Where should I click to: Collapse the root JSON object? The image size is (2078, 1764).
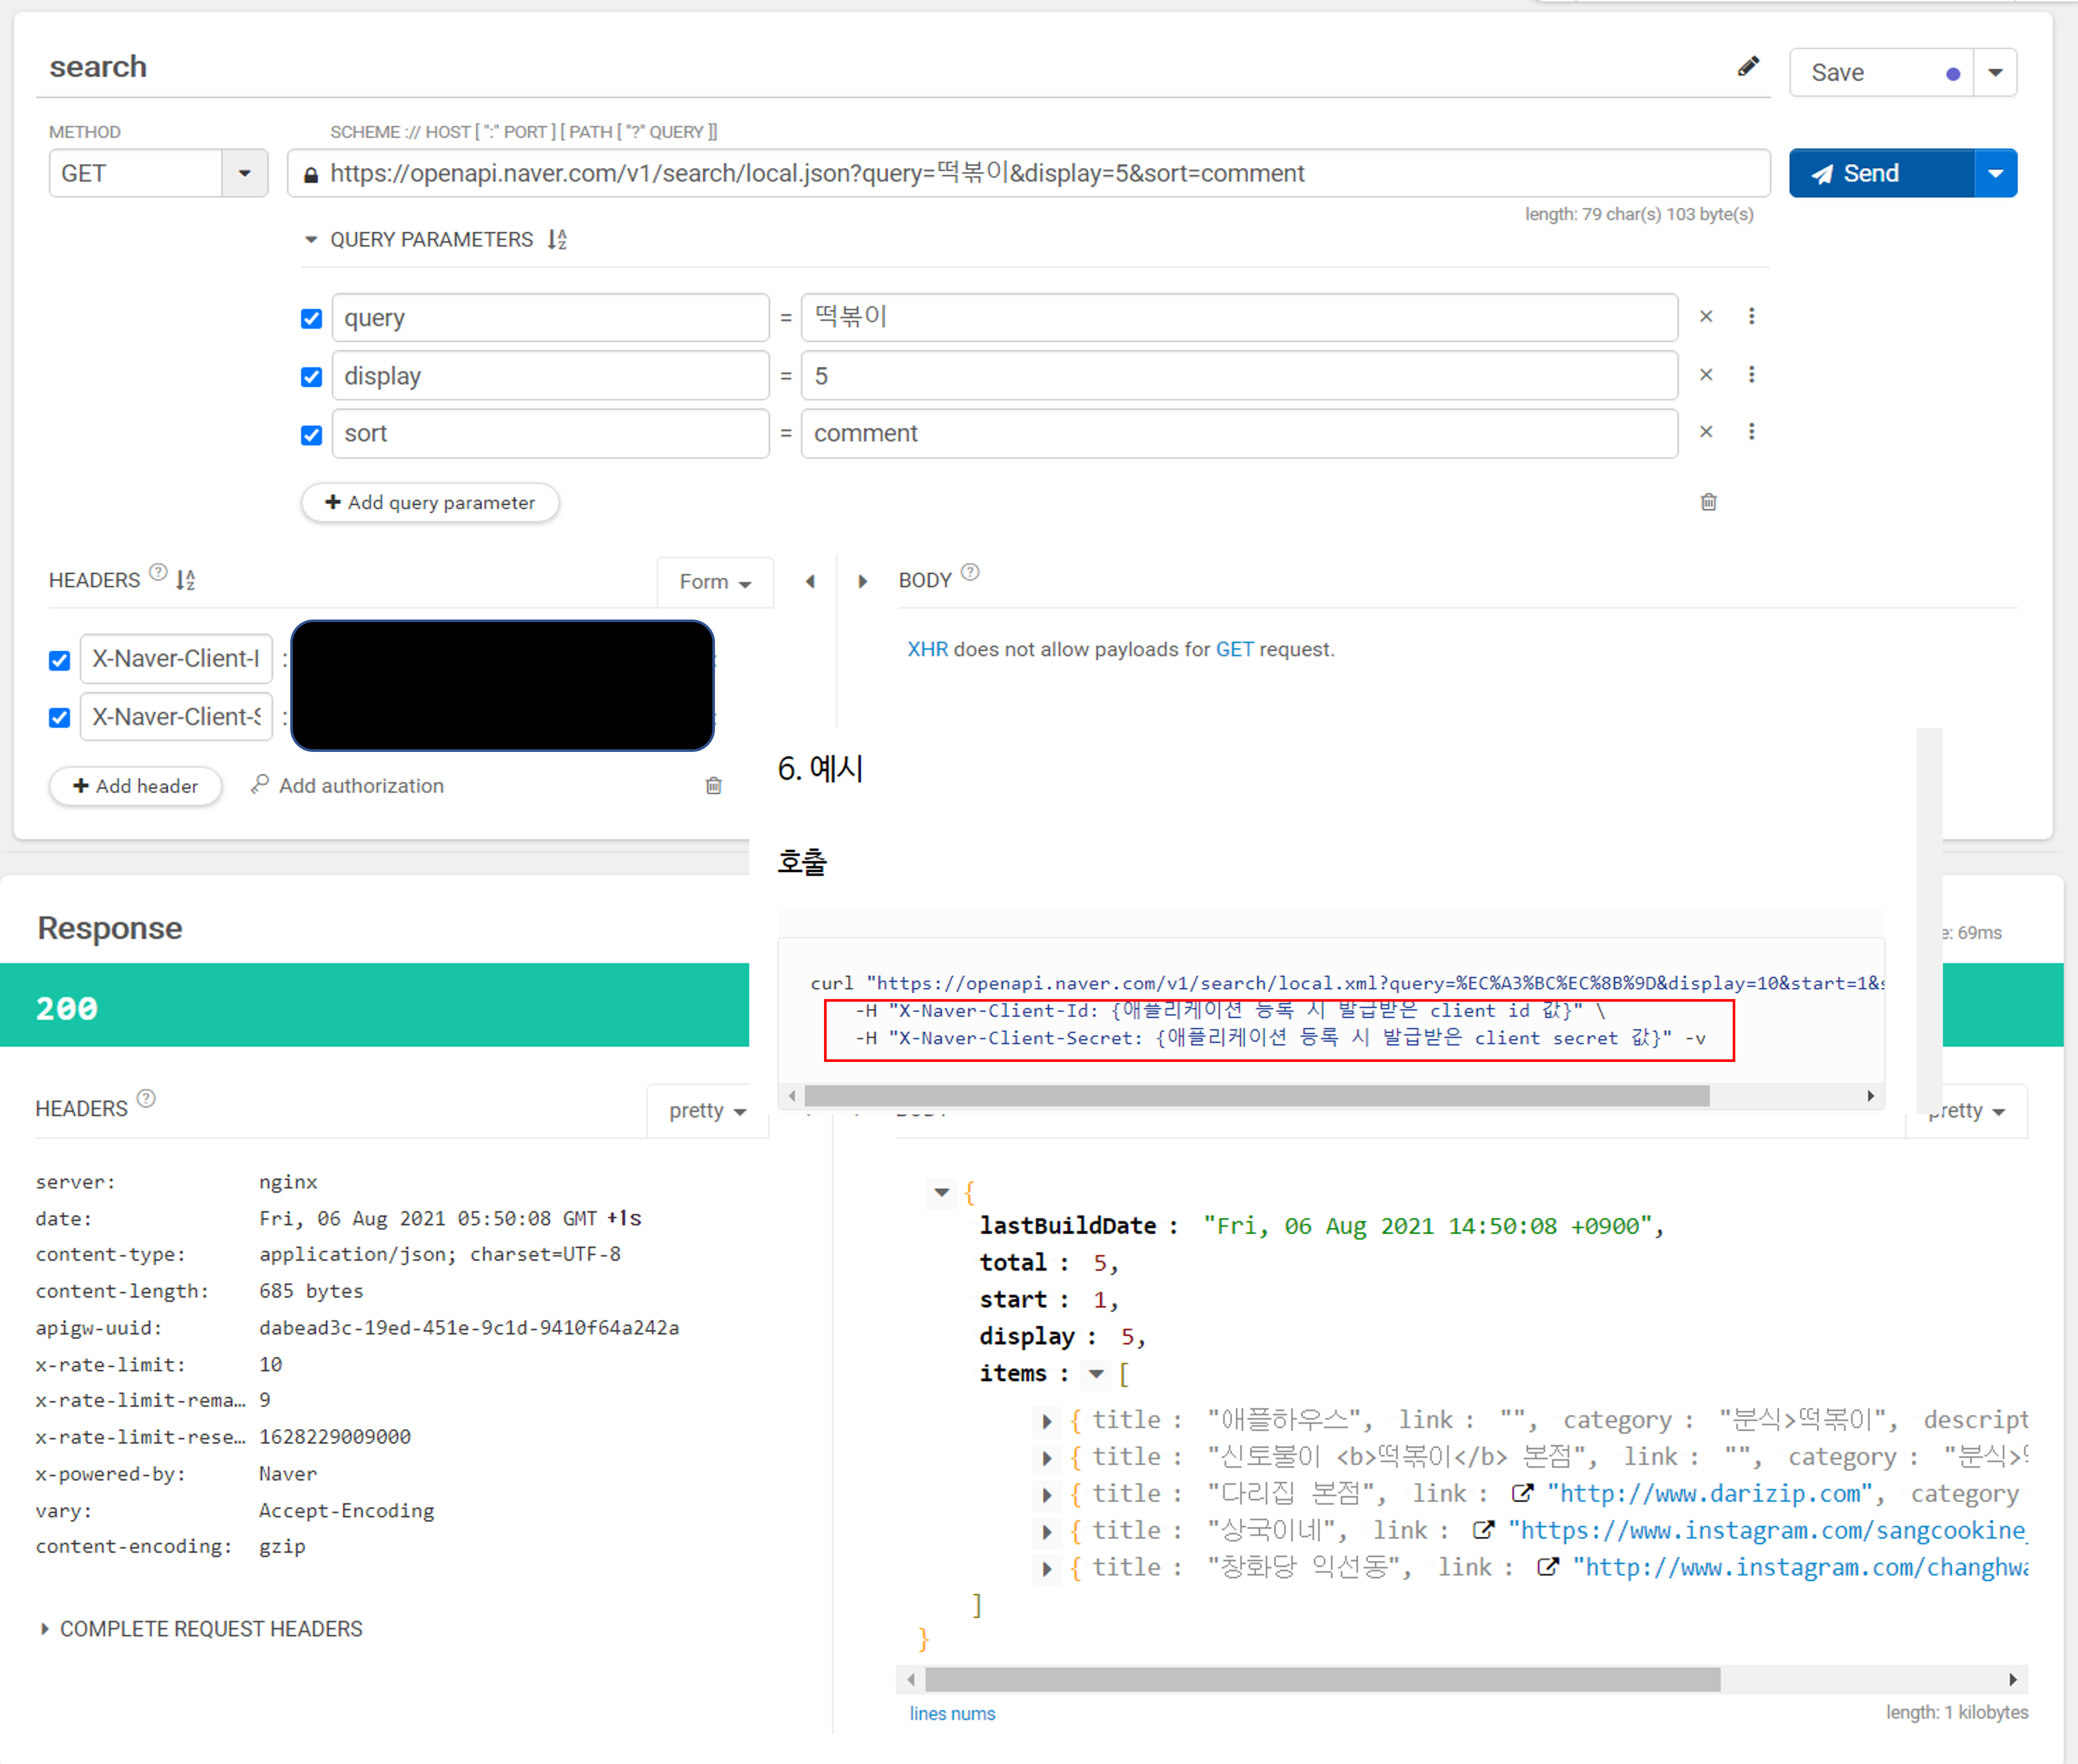point(941,1192)
